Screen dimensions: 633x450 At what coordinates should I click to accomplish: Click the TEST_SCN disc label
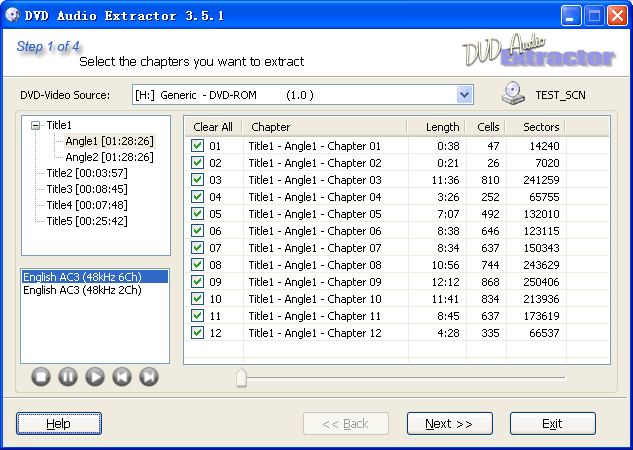point(560,95)
